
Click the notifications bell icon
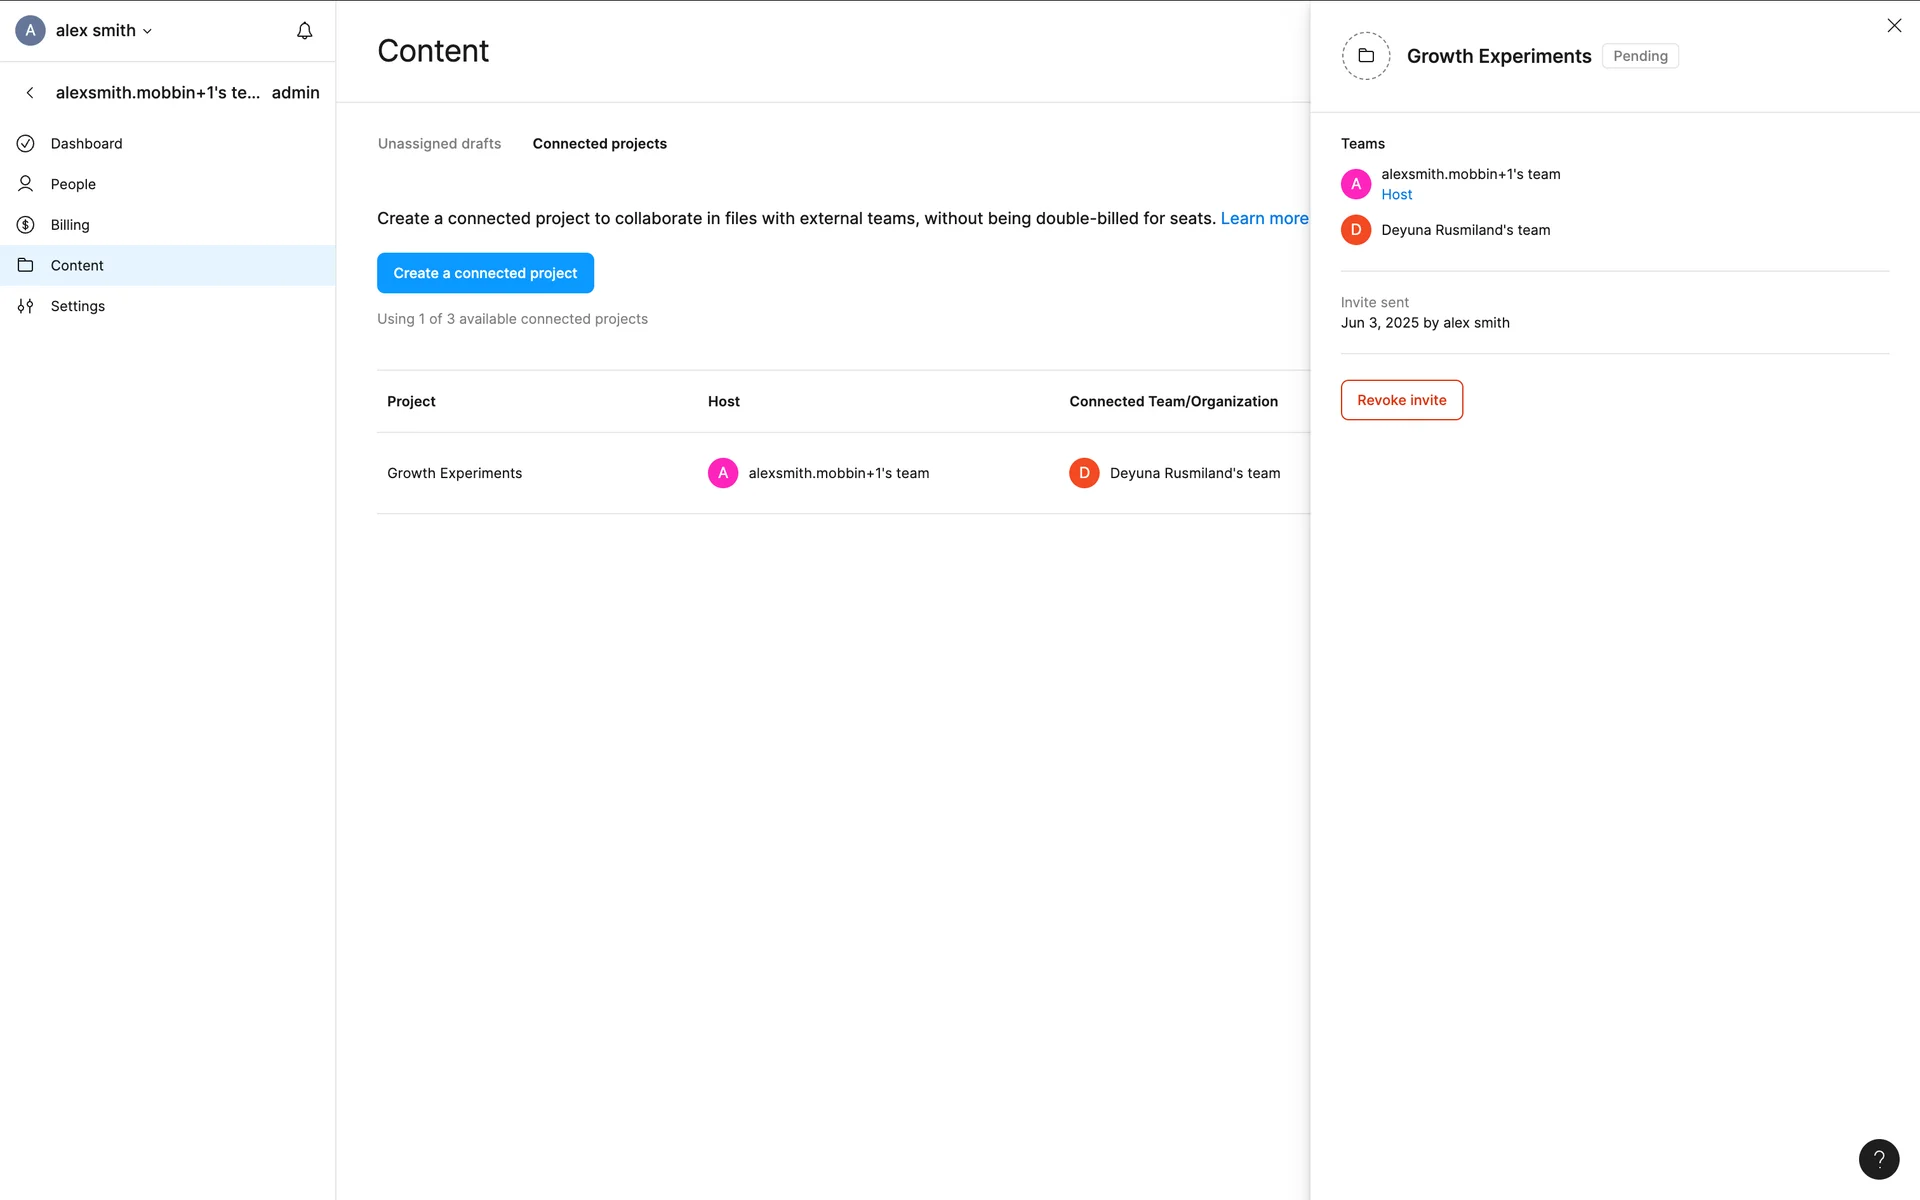click(x=304, y=31)
